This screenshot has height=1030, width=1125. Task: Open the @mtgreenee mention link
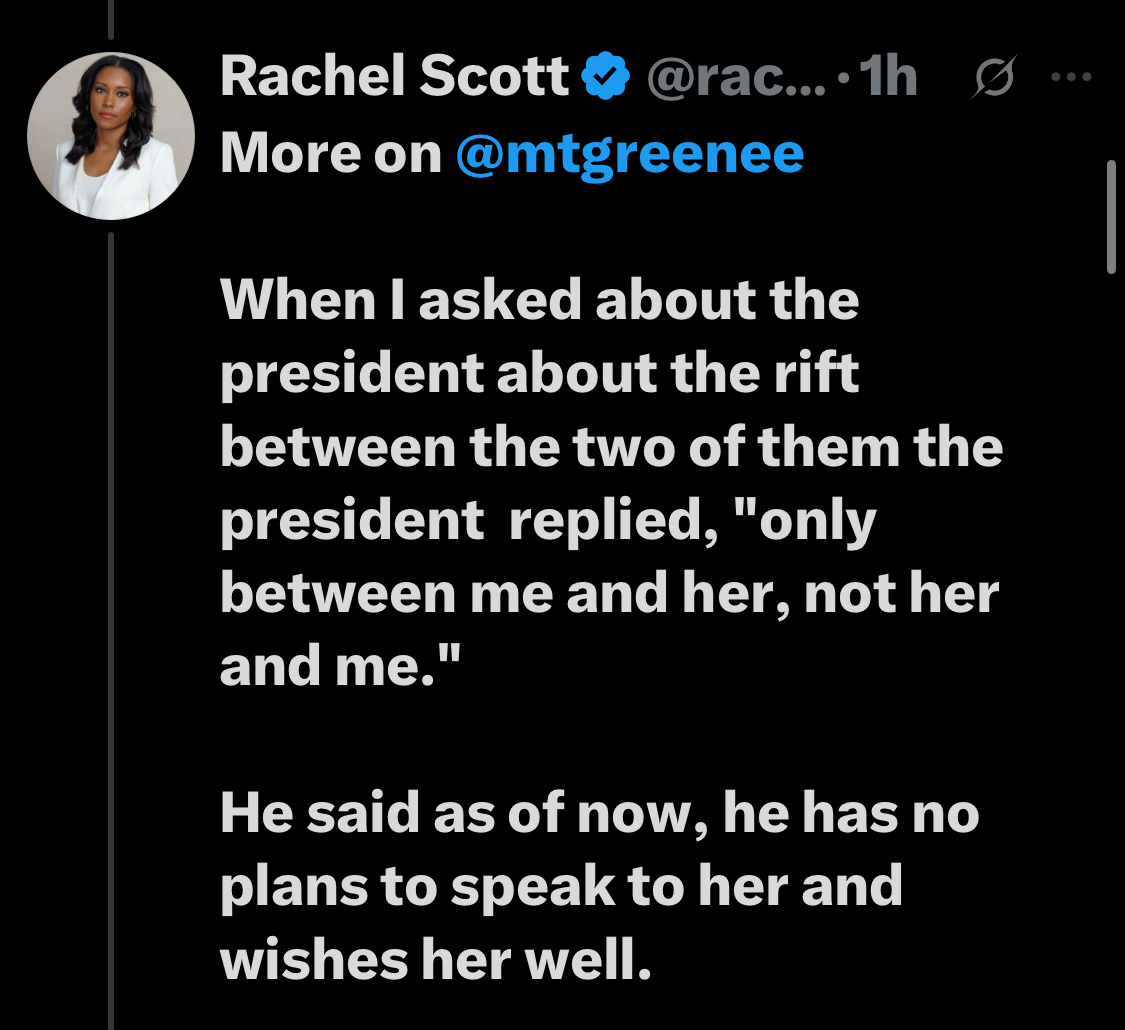629,153
